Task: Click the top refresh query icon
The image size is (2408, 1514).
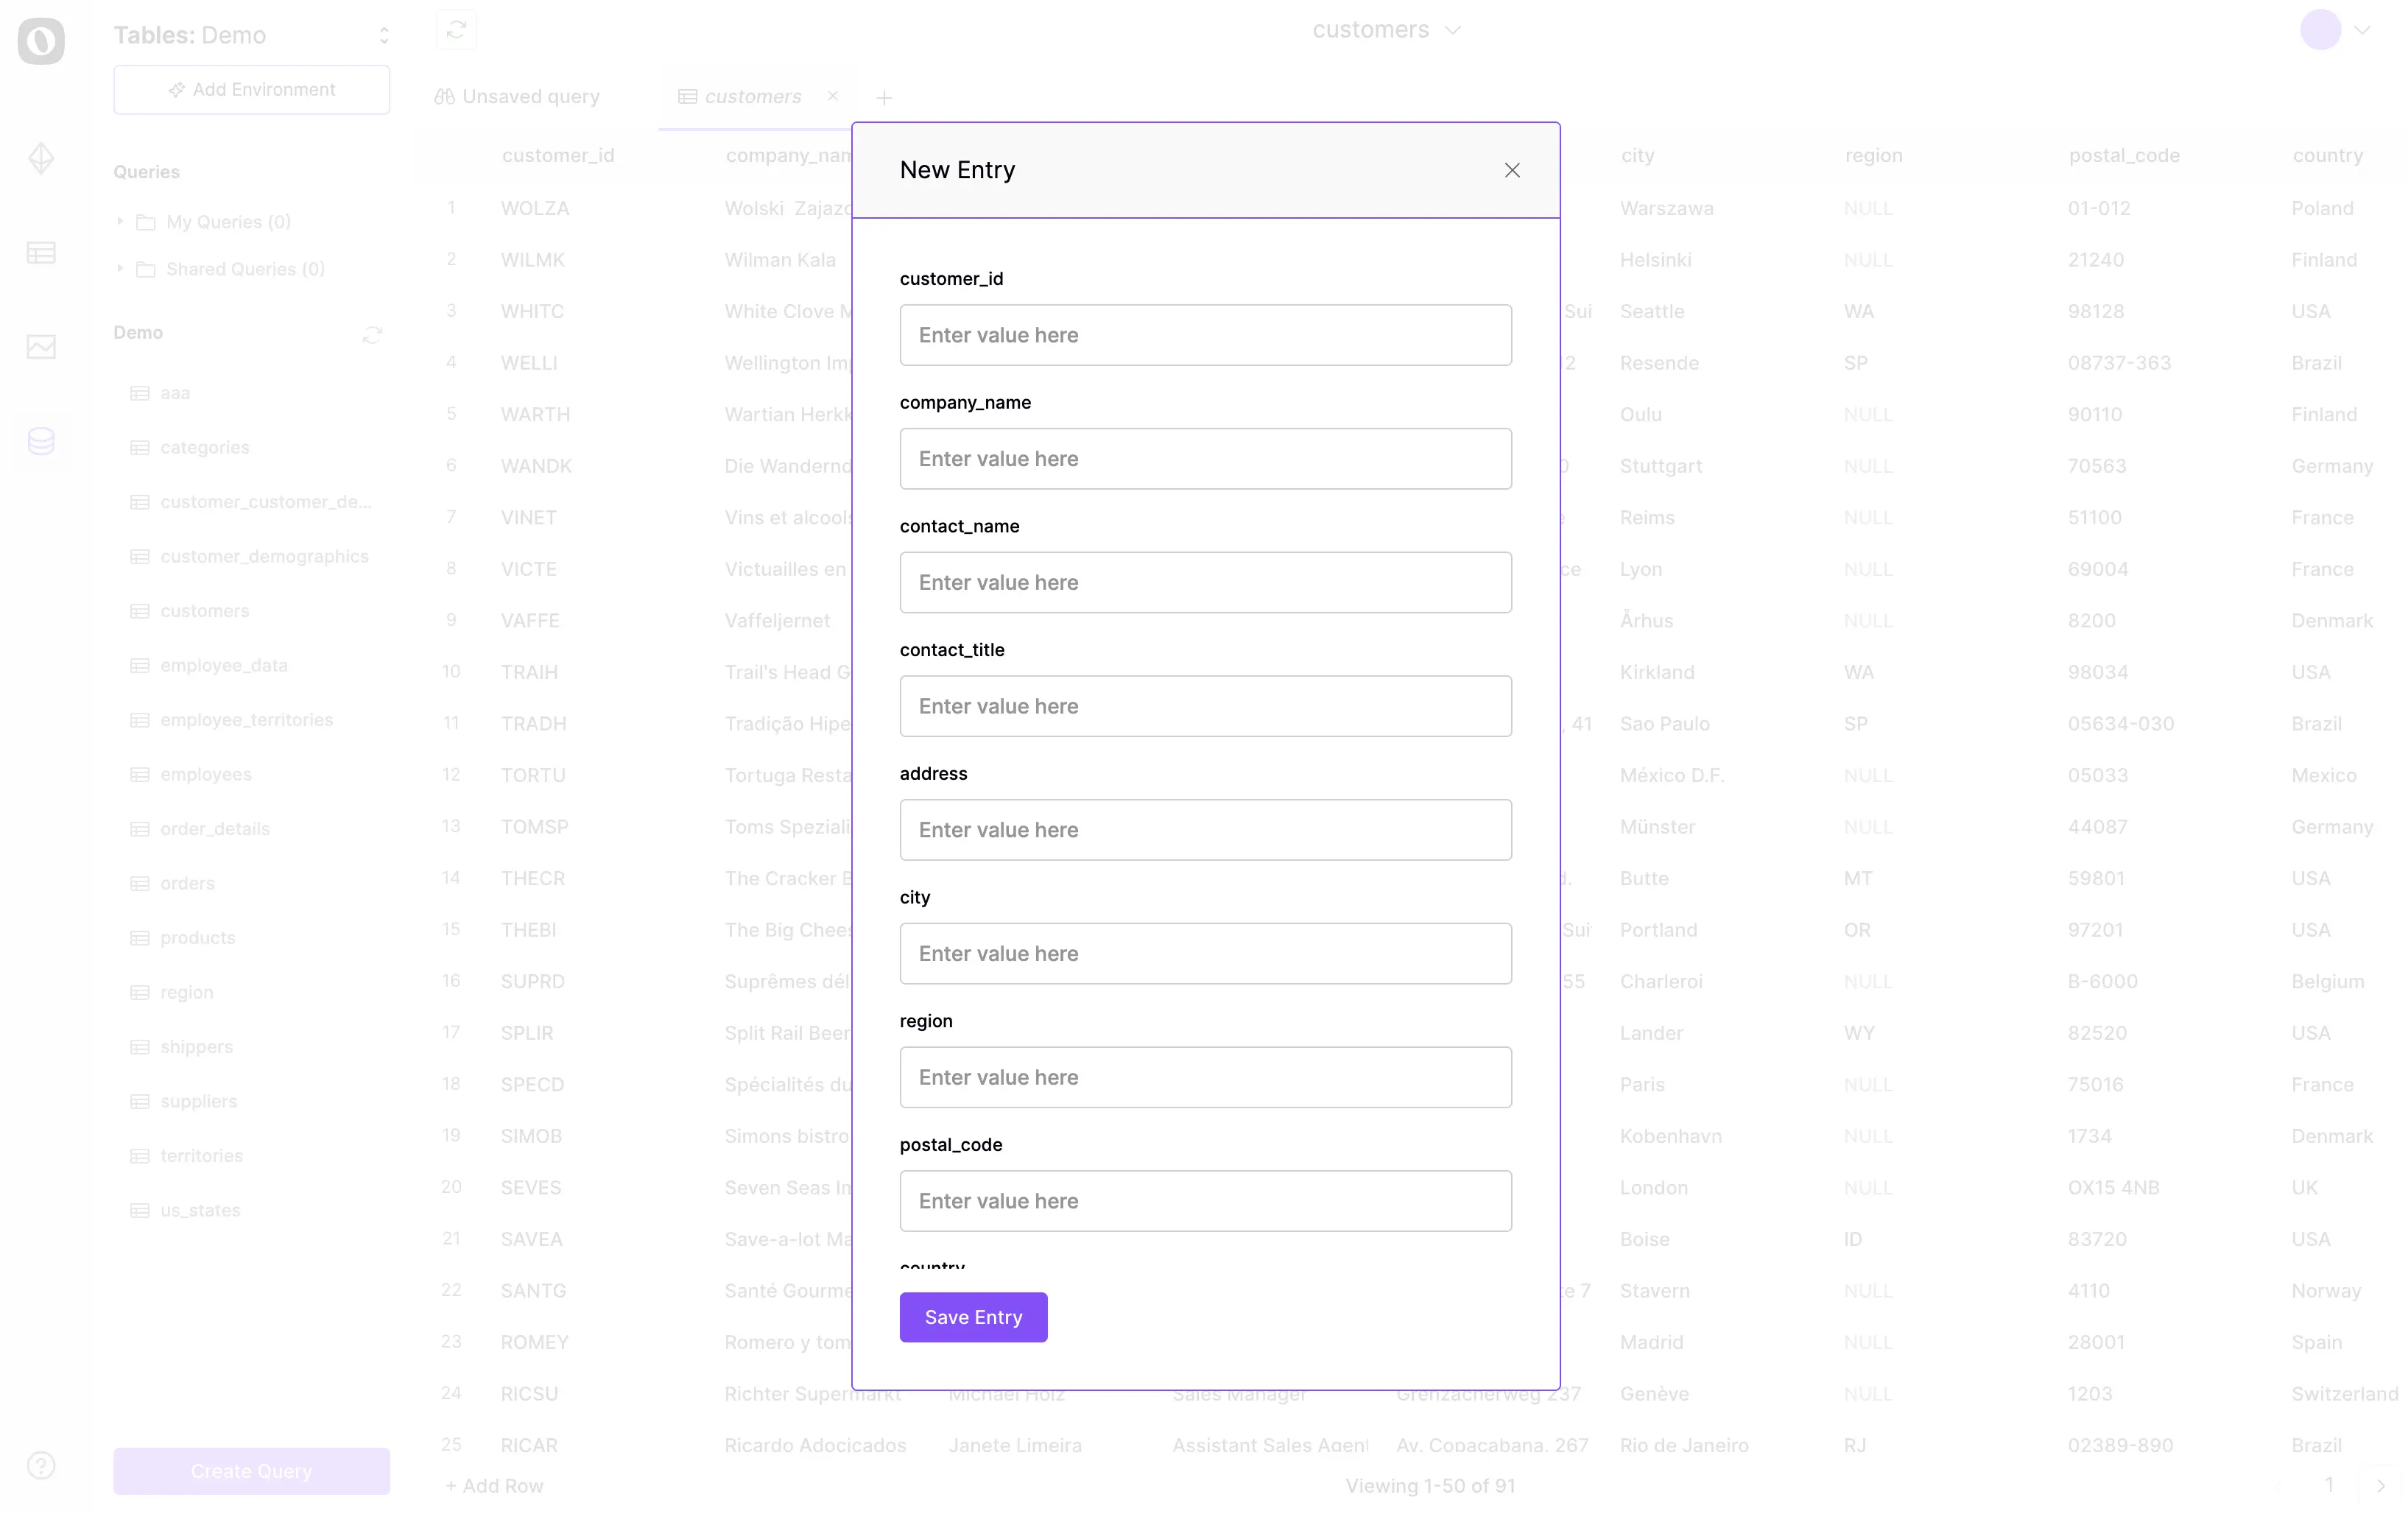Action: [456, 30]
